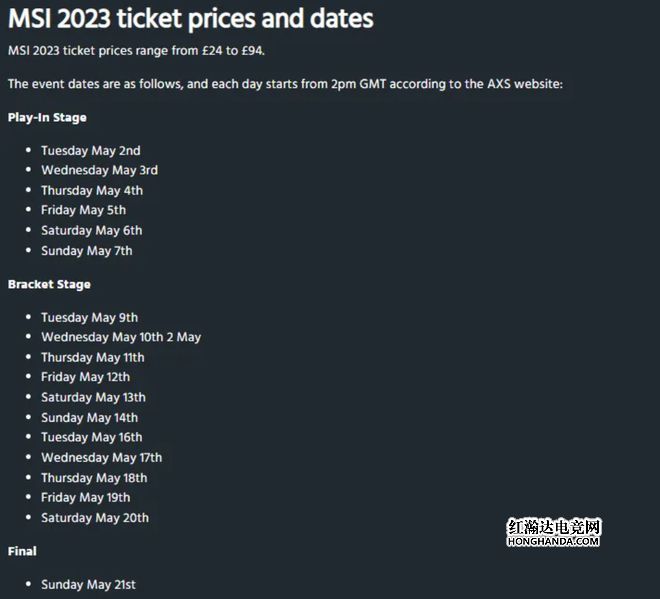This screenshot has width=660, height=599.
Task: Choose the Friday May 5th entry
Action: [84, 210]
